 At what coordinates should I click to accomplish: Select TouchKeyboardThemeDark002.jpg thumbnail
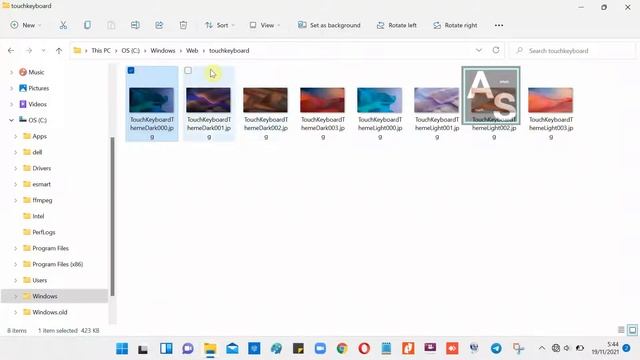coord(265,100)
